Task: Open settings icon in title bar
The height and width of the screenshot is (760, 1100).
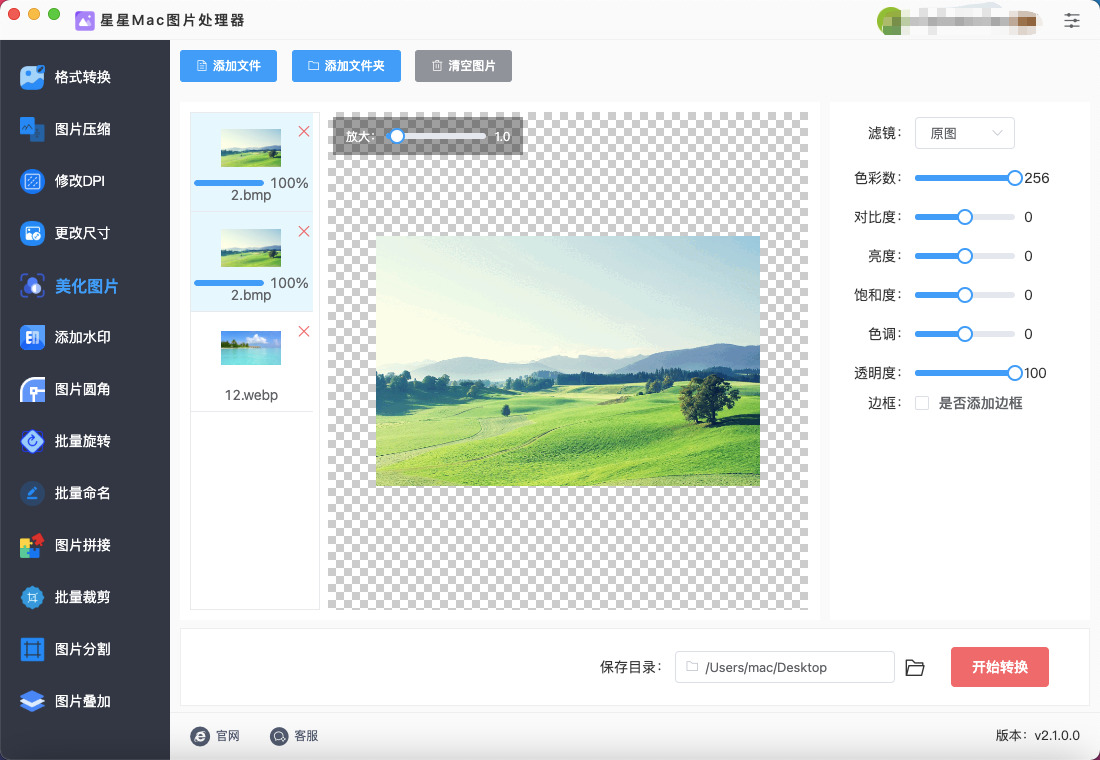Action: tap(1072, 20)
